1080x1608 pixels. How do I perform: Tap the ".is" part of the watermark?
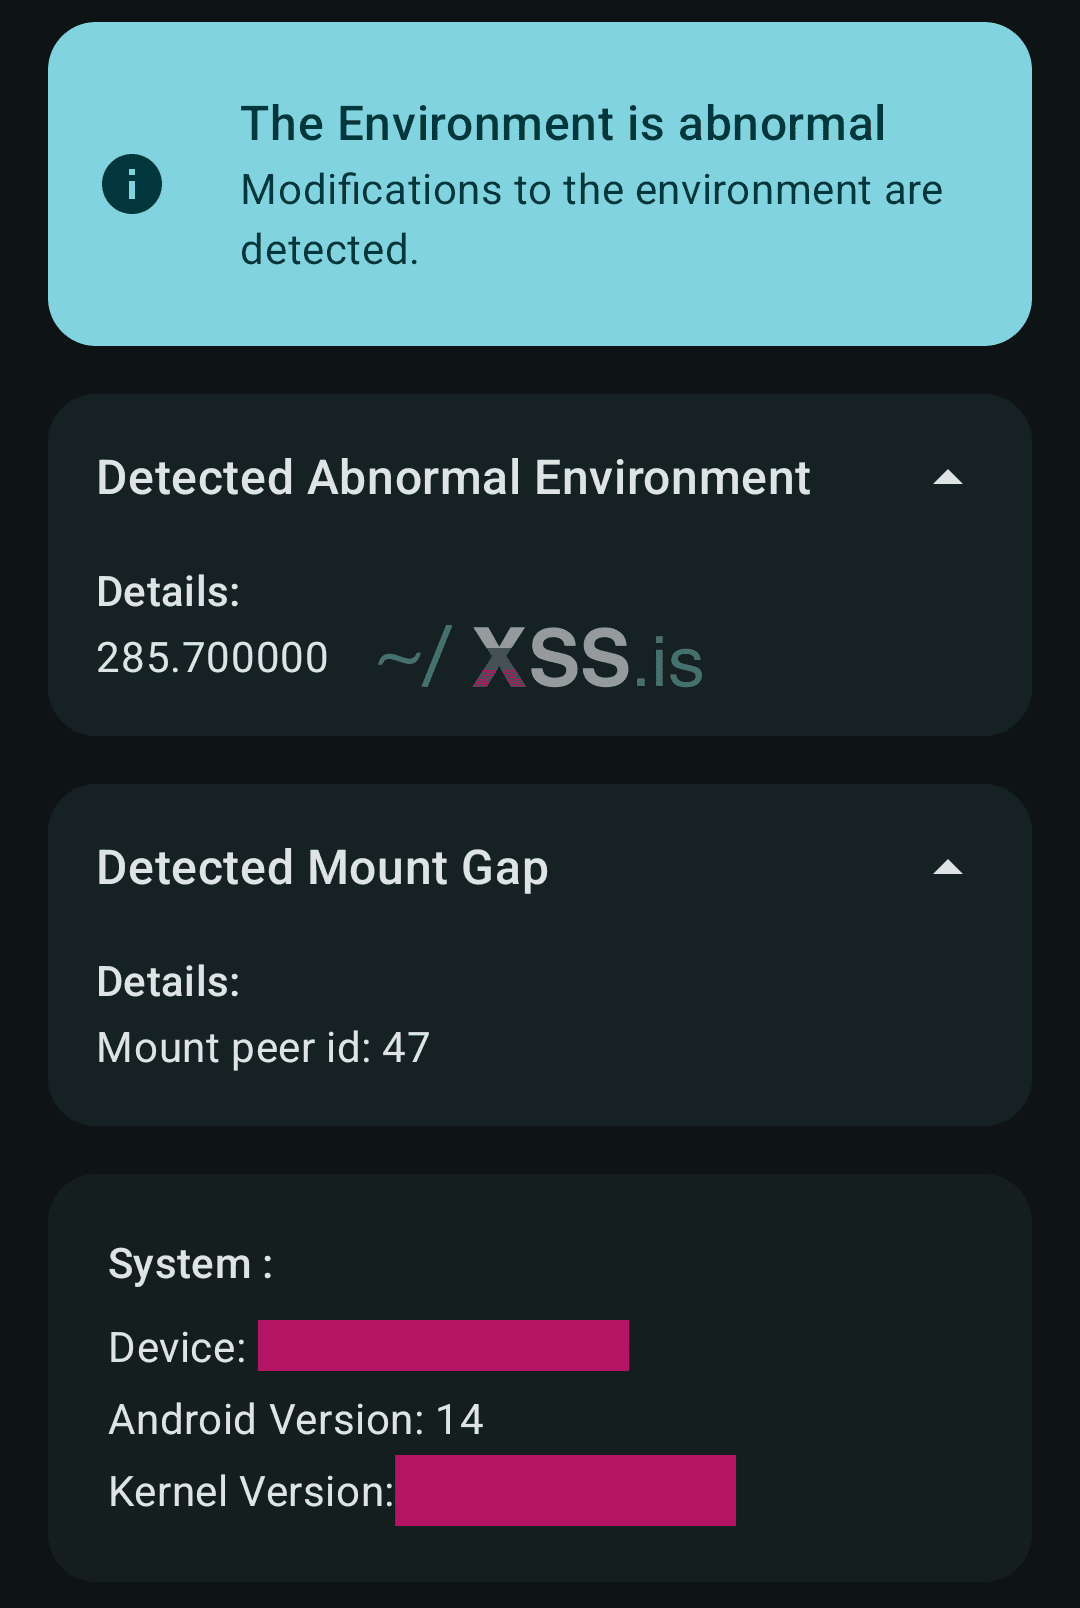(670, 664)
